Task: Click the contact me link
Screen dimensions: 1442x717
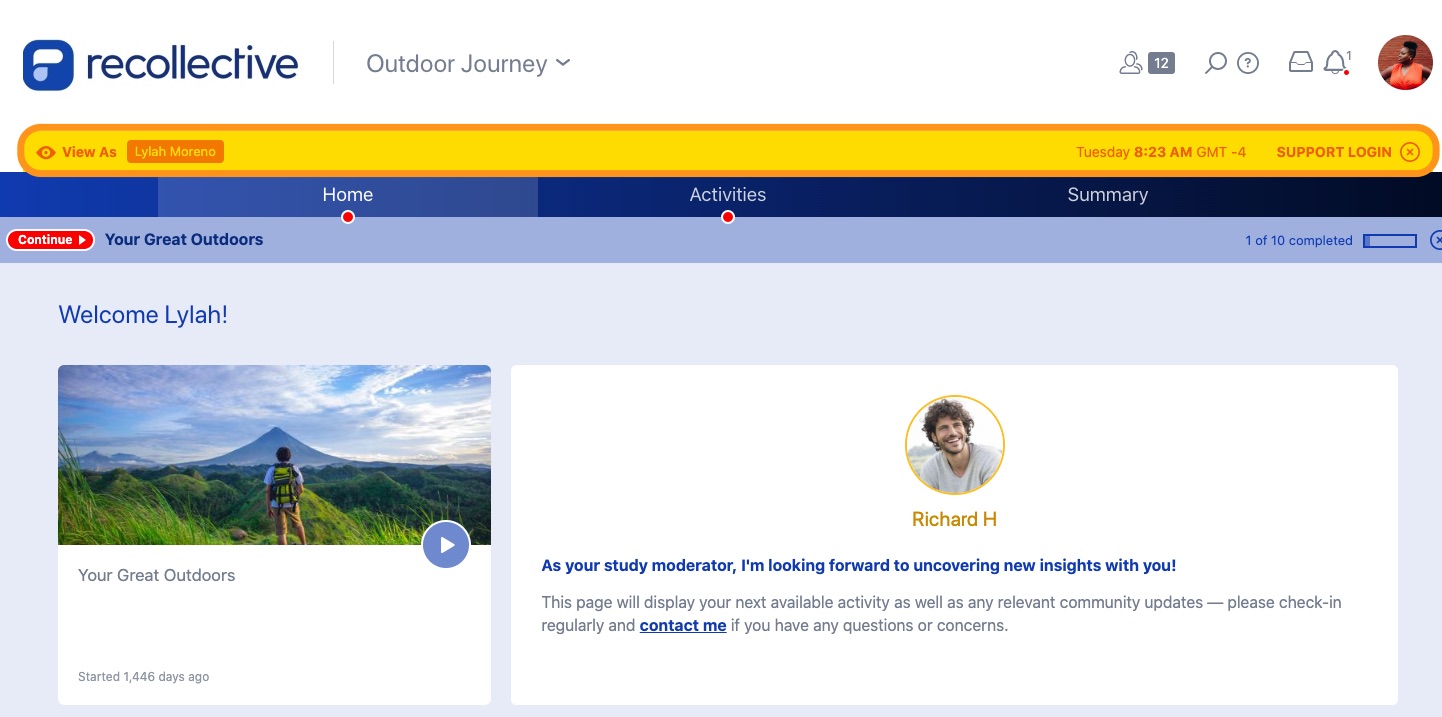Action: [683, 626]
